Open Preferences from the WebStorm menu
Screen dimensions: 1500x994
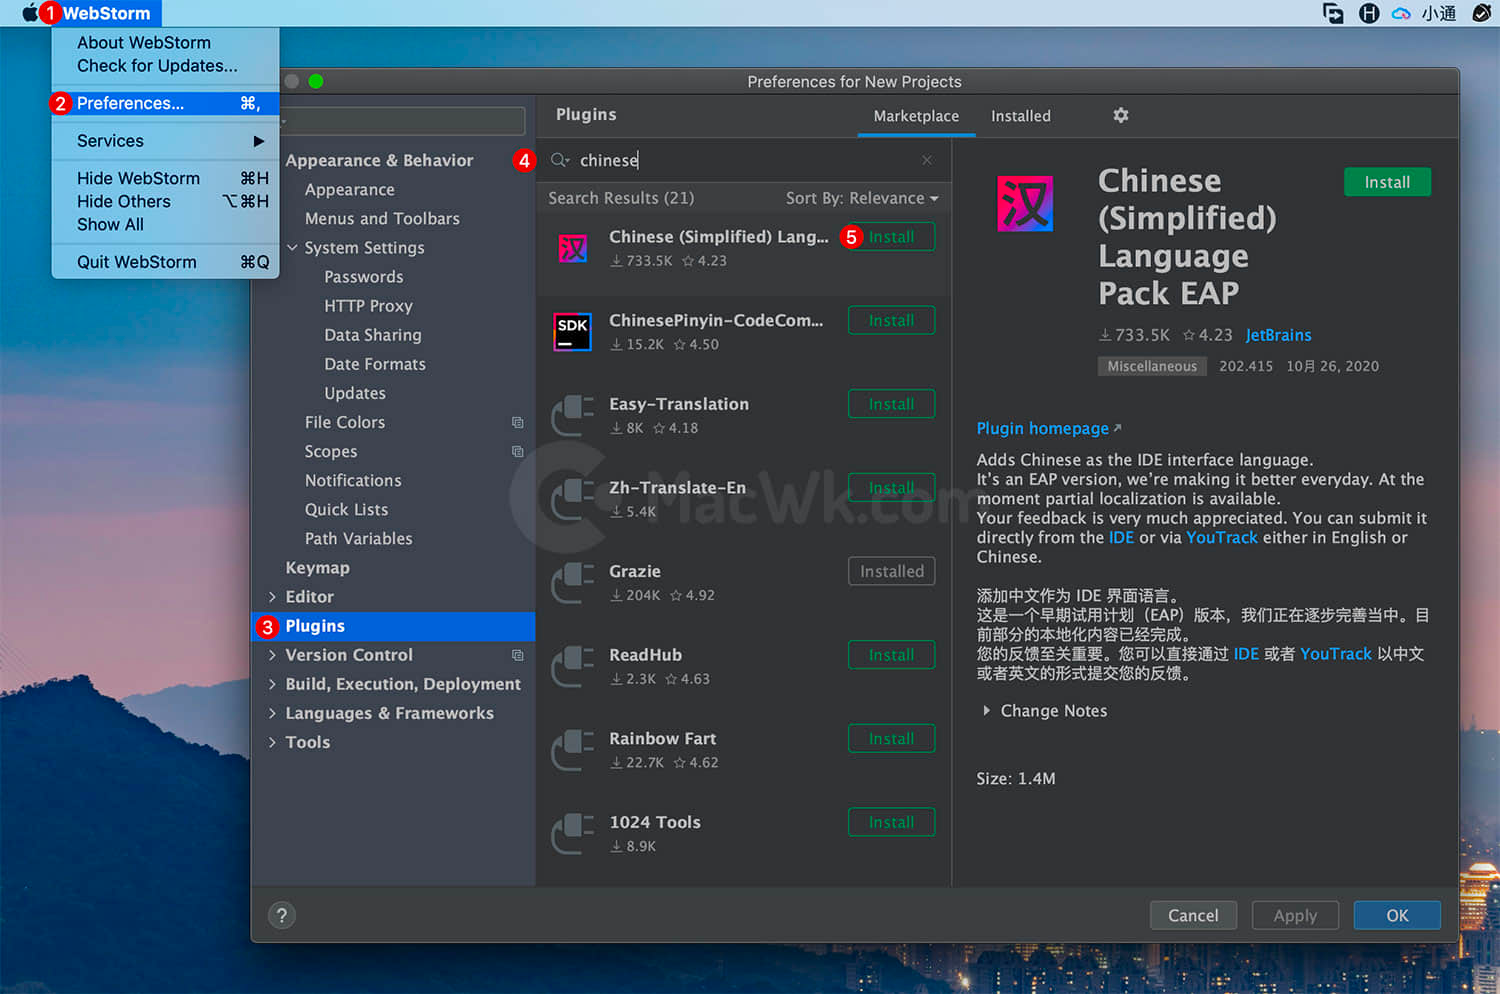click(x=165, y=103)
